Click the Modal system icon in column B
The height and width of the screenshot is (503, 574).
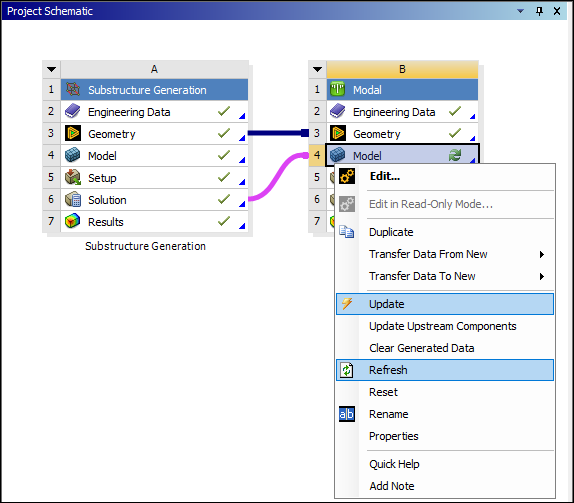coord(337,89)
